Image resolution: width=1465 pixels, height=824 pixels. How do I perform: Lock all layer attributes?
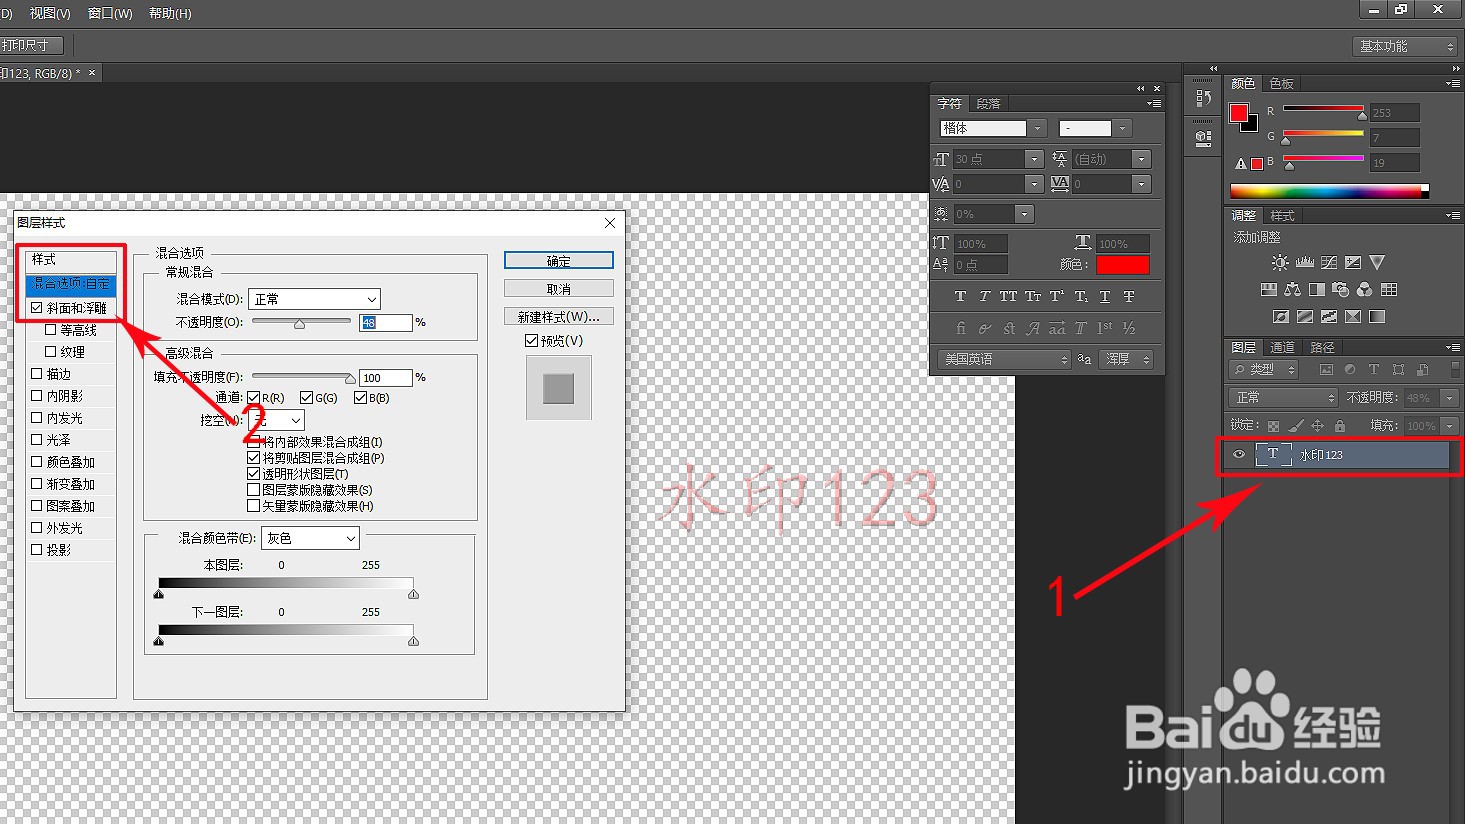1340,426
